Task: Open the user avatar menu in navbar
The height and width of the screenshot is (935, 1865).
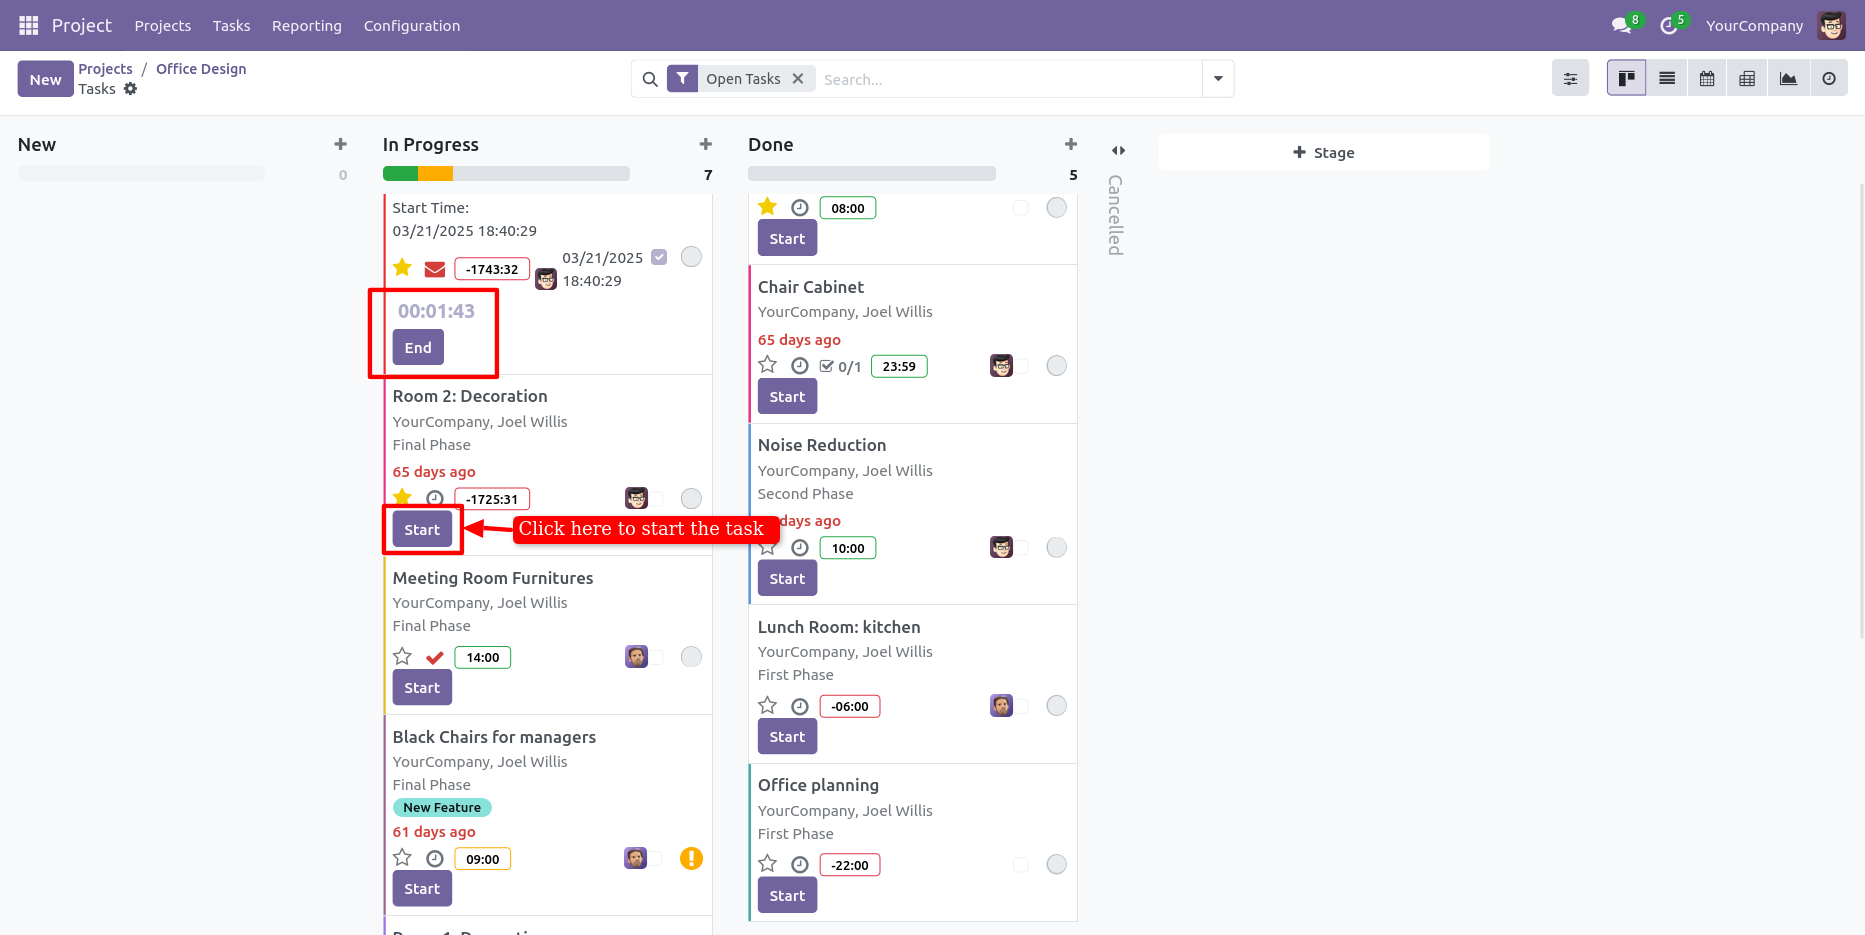Action: [1832, 25]
